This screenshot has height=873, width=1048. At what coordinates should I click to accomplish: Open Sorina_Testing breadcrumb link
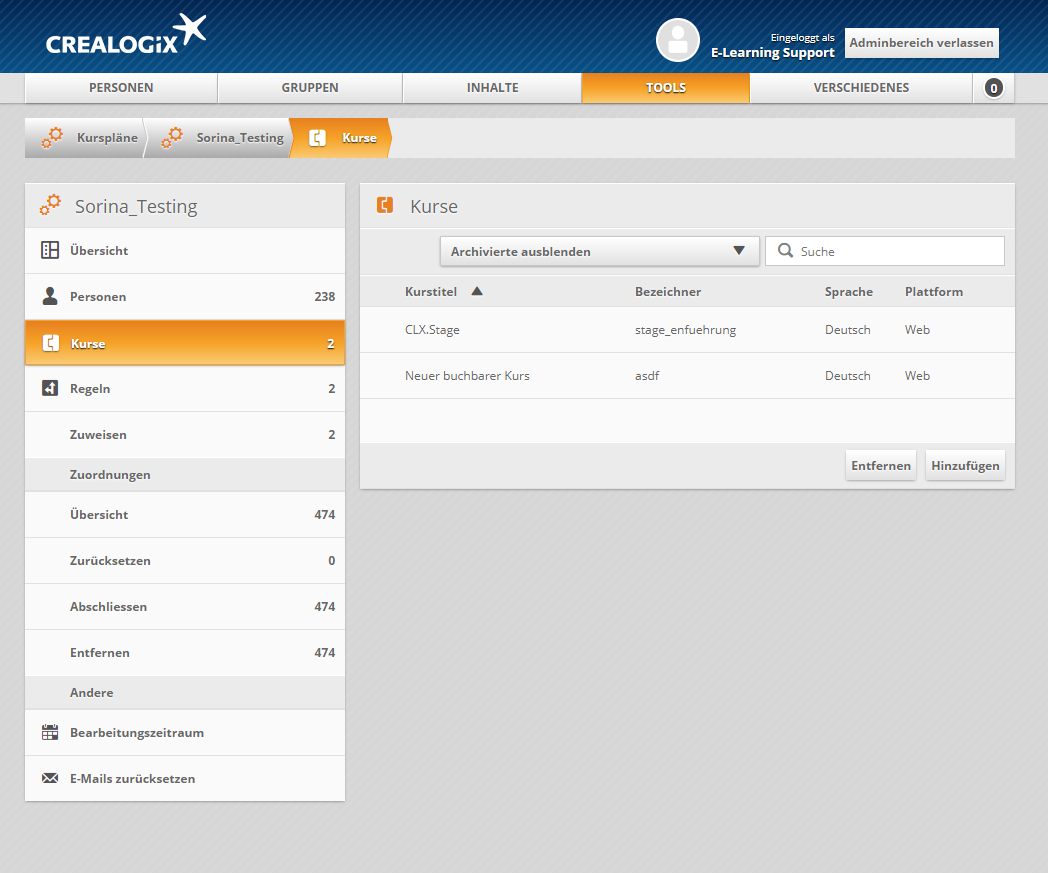tap(239, 138)
